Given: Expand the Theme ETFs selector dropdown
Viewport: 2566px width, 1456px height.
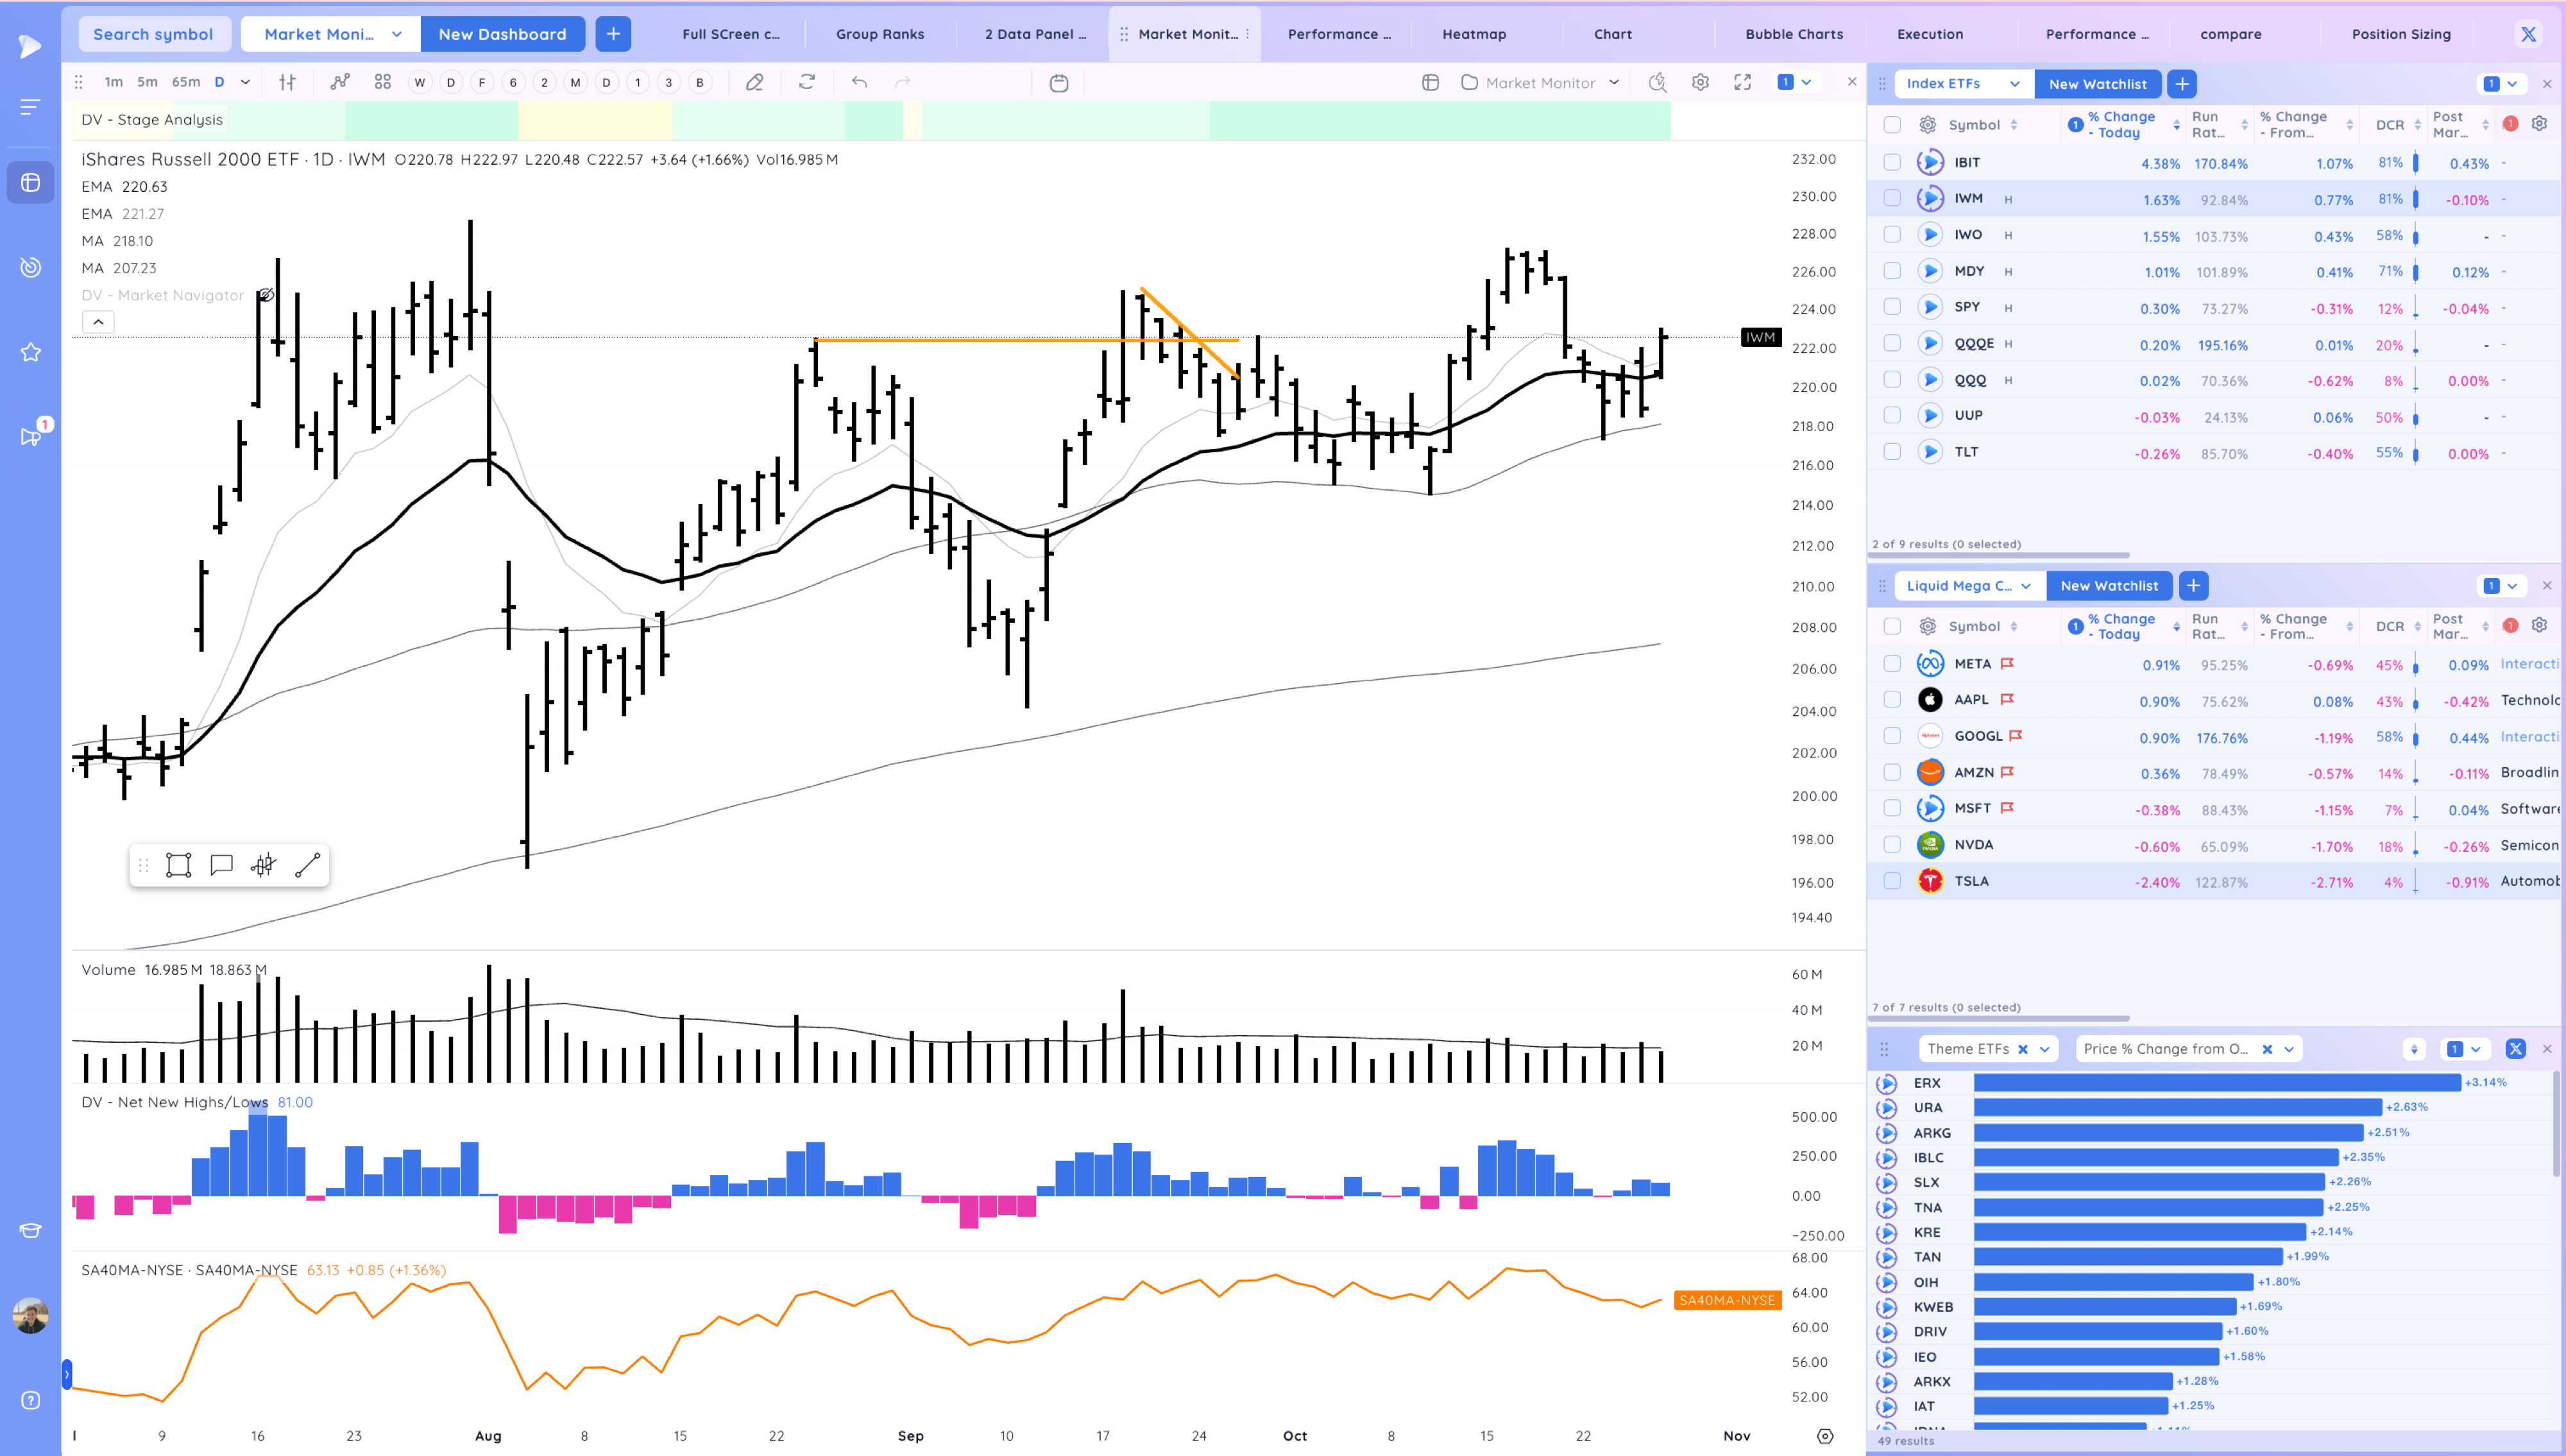Looking at the screenshot, I should [x=2045, y=1049].
